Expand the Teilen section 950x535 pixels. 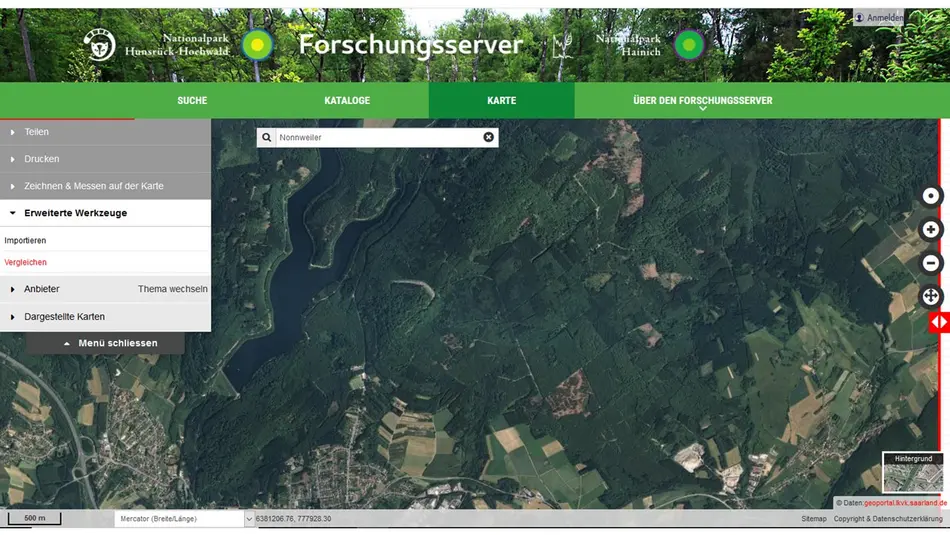(105, 132)
